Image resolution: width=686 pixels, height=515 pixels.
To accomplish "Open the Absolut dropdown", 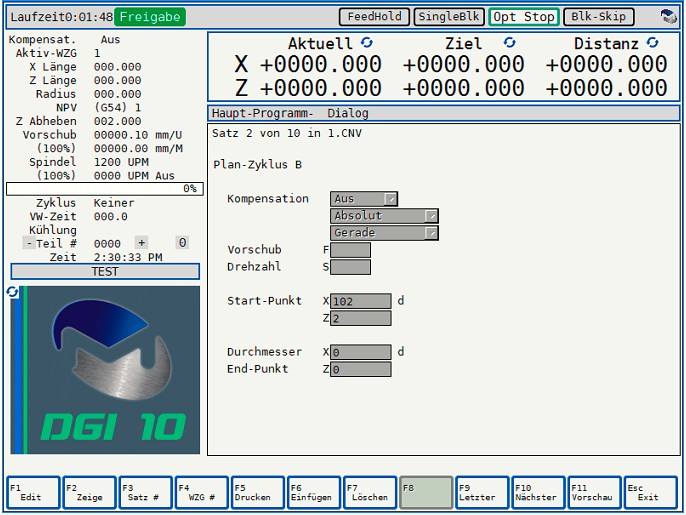I will pyautogui.click(x=384, y=216).
